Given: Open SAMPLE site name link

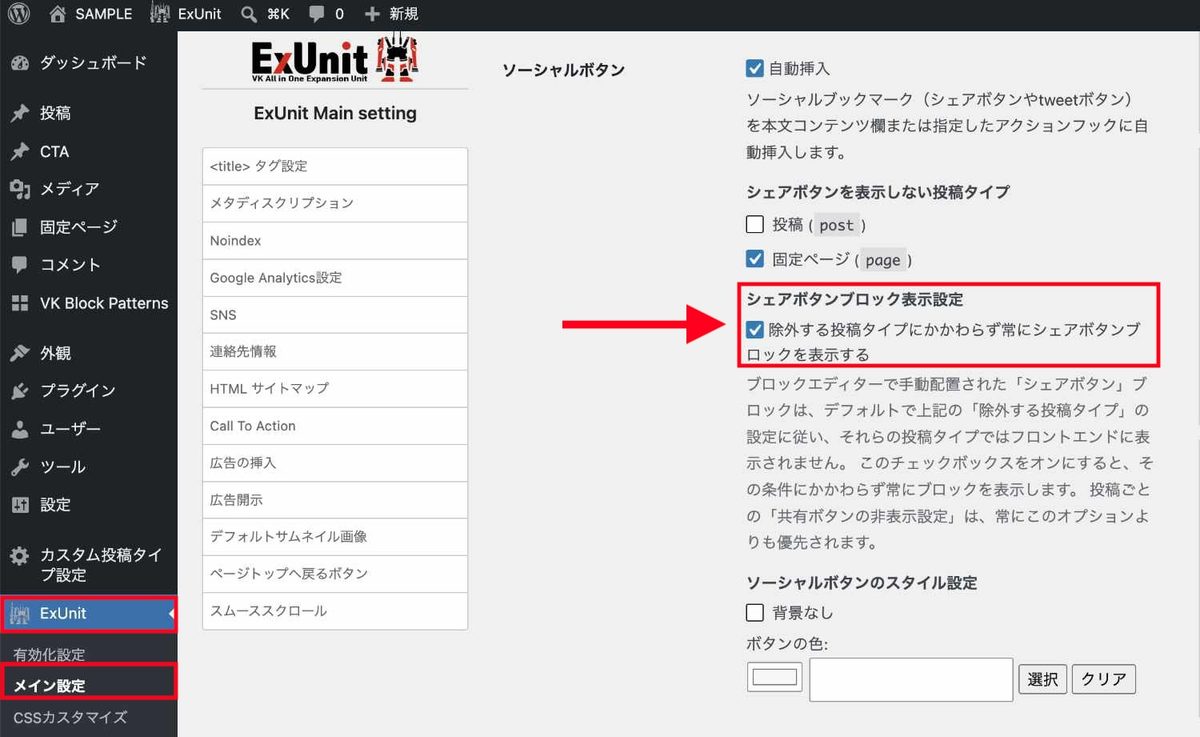Looking at the screenshot, I should (104, 14).
